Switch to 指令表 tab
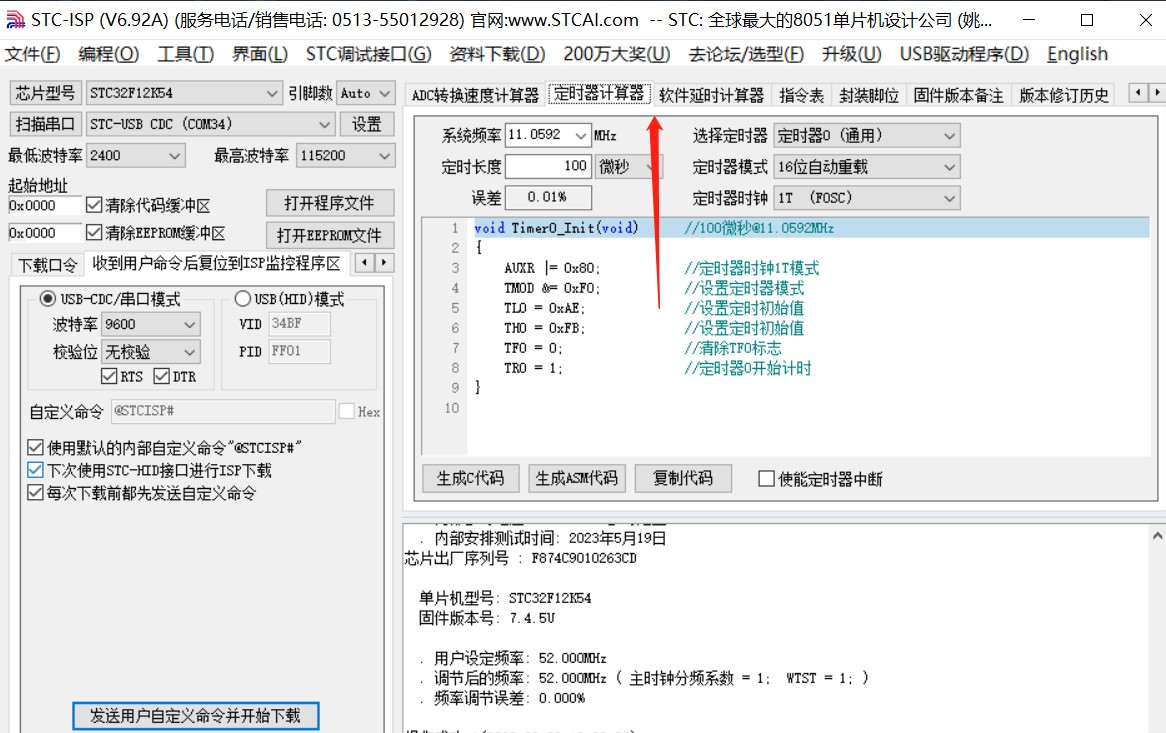The width and height of the screenshot is (1166, 733). pyautogui.click(x=802, y=95)
